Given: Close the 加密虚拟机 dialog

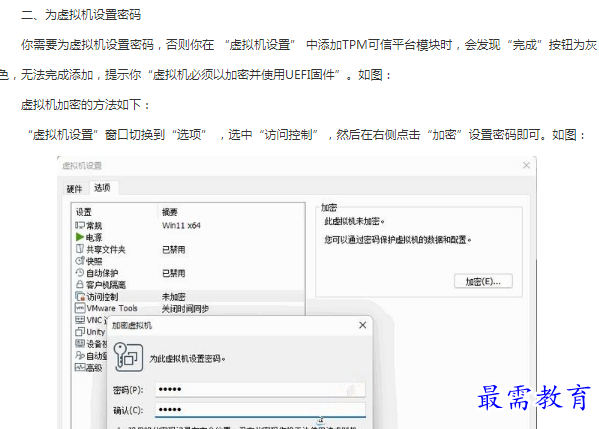Looking at the screenshot, I should pos(363,325).
